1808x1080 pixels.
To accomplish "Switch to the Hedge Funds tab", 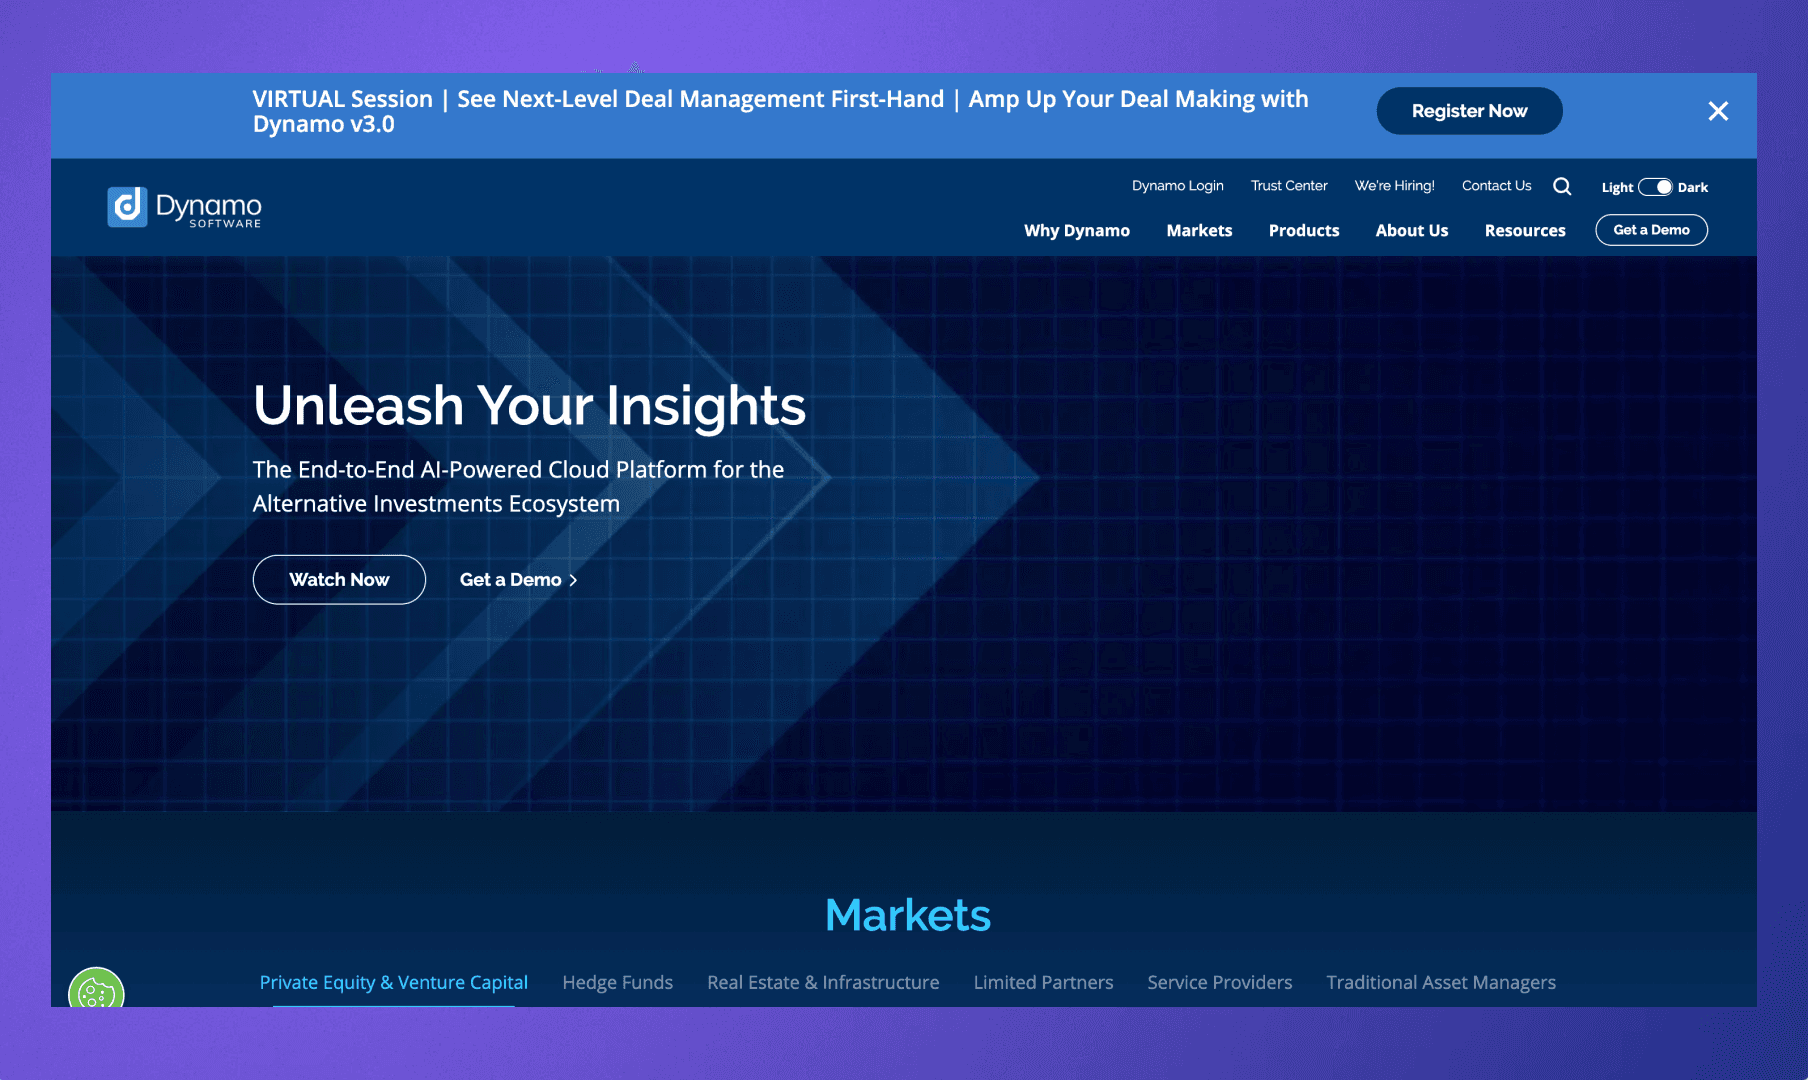I will (x=618, y=983).
